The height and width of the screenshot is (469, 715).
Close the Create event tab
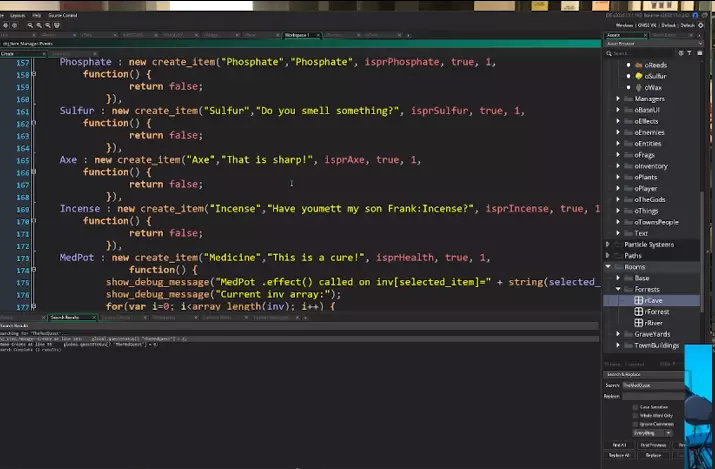(x=44, y=54)
